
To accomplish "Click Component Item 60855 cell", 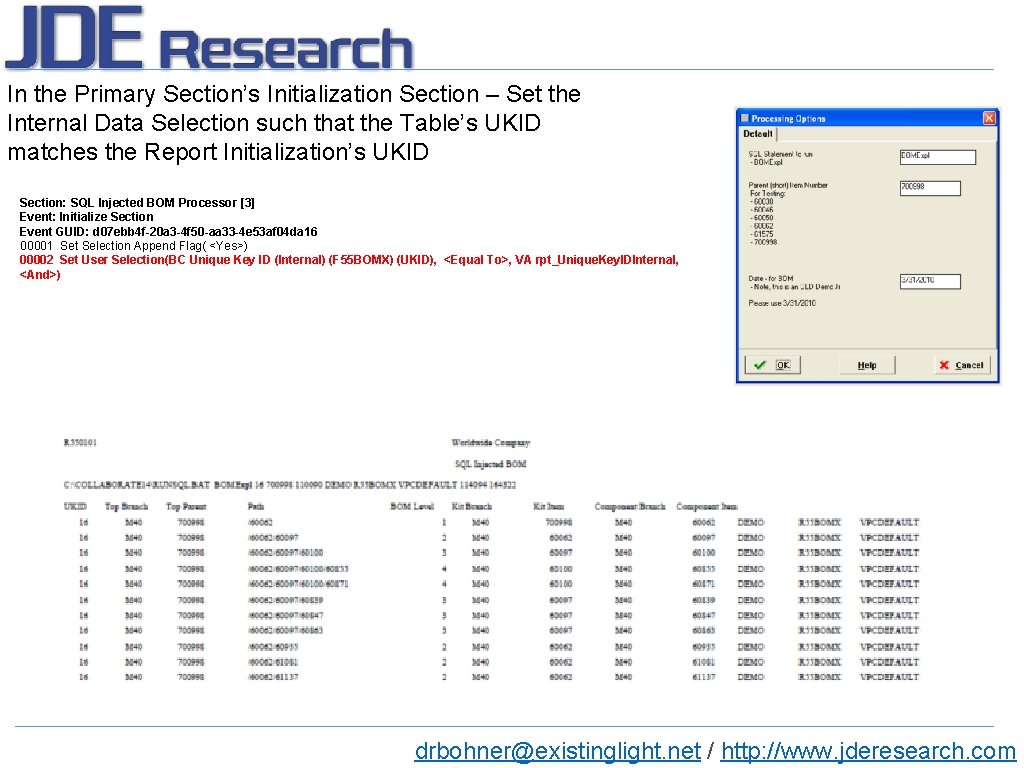I will tap(703, 569).
